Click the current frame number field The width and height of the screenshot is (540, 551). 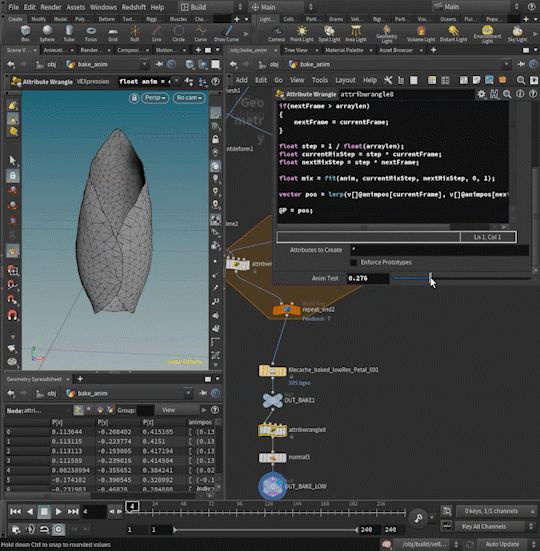coord(94,511)
